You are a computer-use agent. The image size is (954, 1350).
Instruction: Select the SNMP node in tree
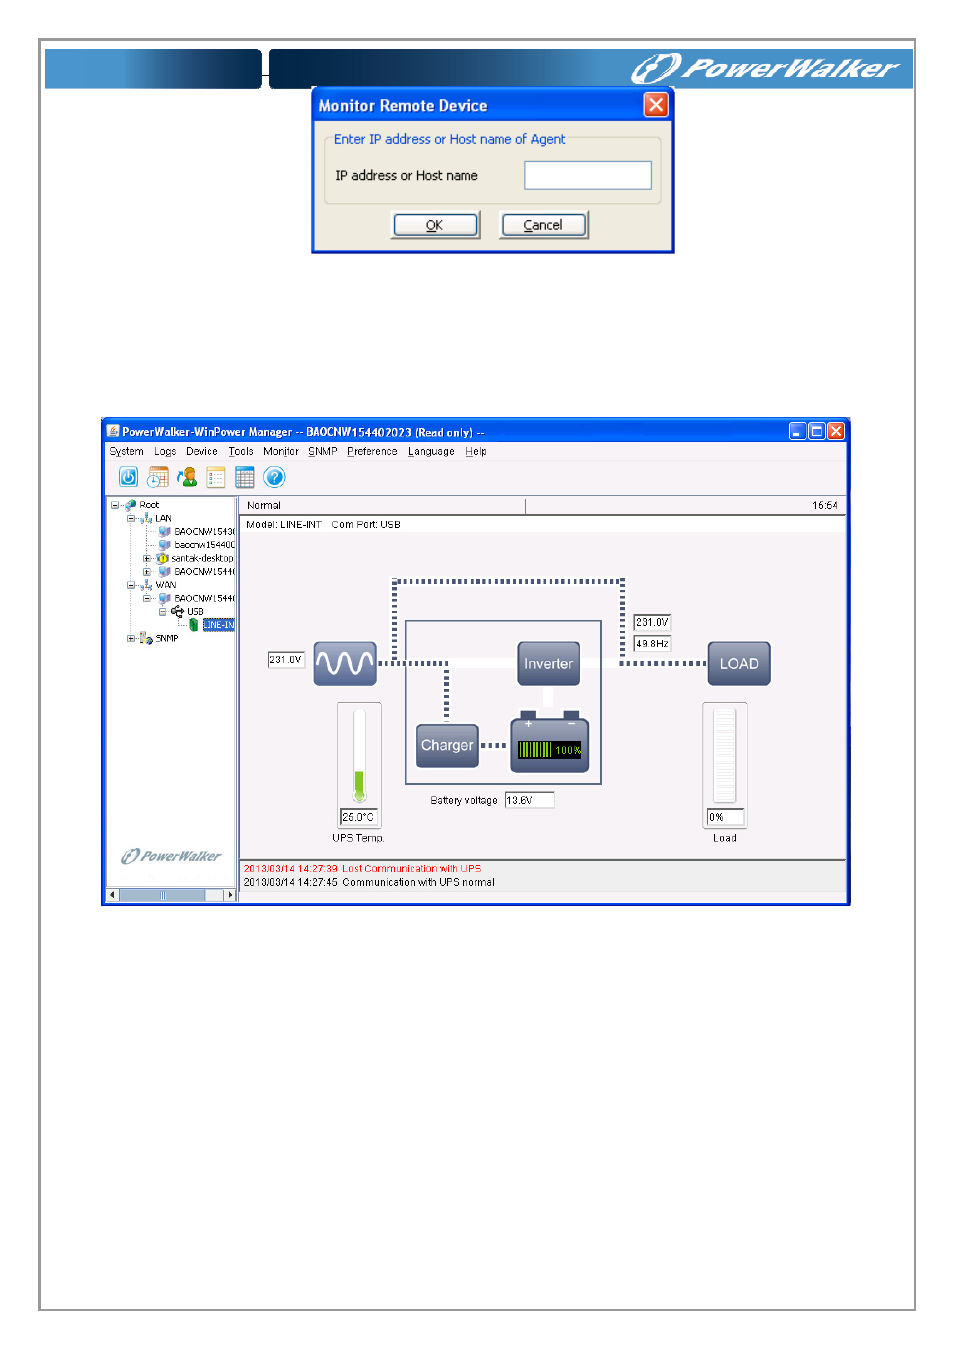click(x=167, y=638)
